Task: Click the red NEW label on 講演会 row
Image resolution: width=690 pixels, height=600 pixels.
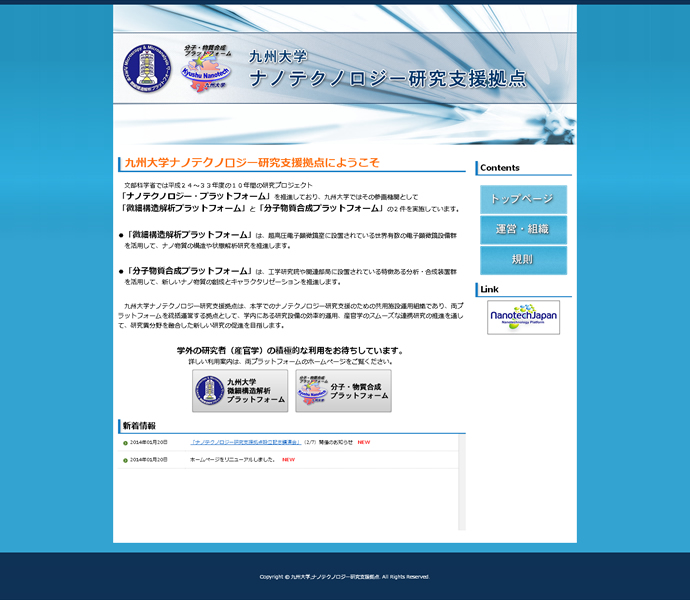Action: (x=364, y=442)
